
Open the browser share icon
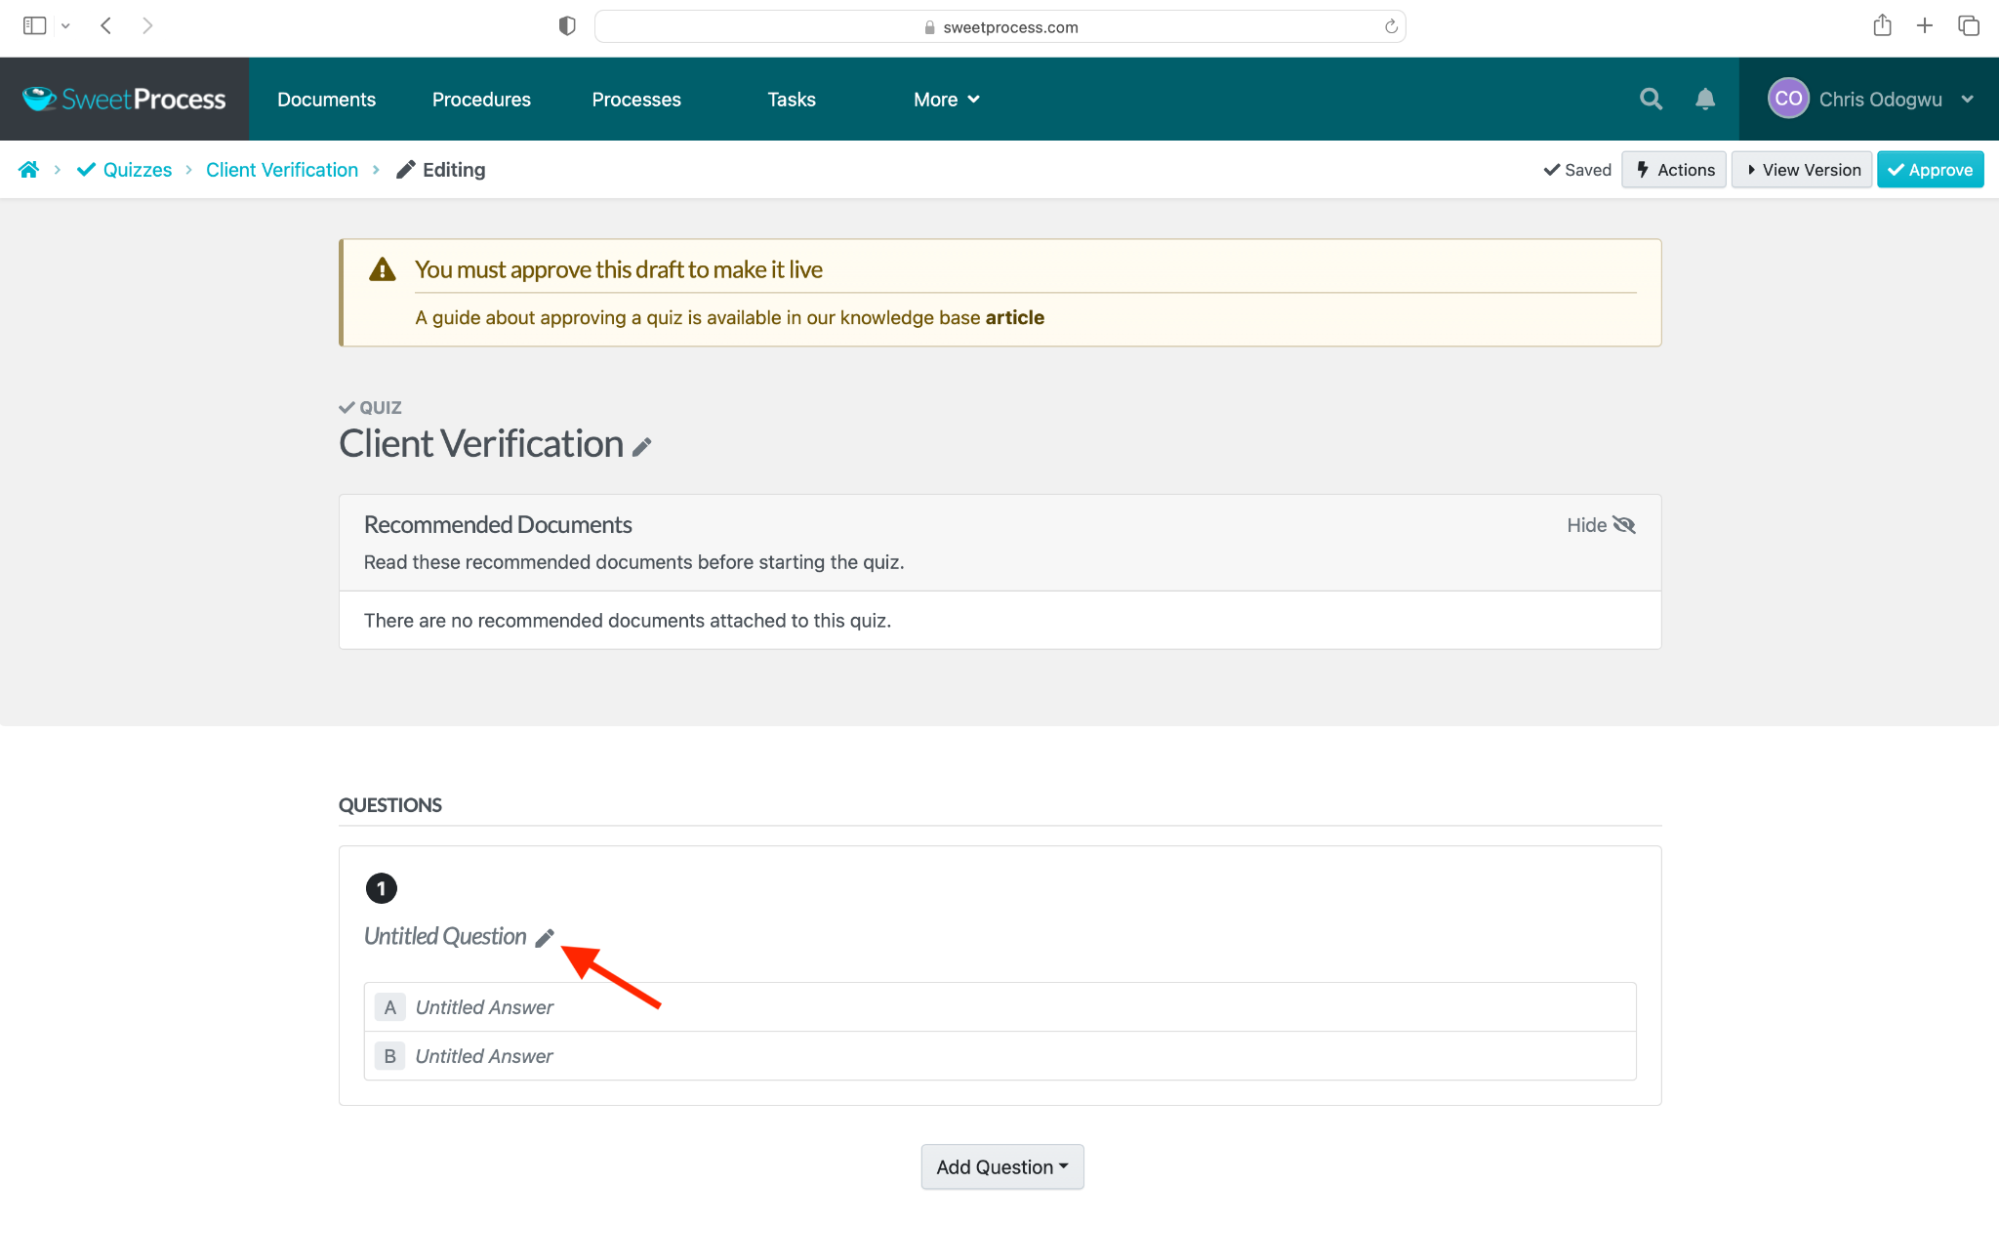tap(1882, 26)
